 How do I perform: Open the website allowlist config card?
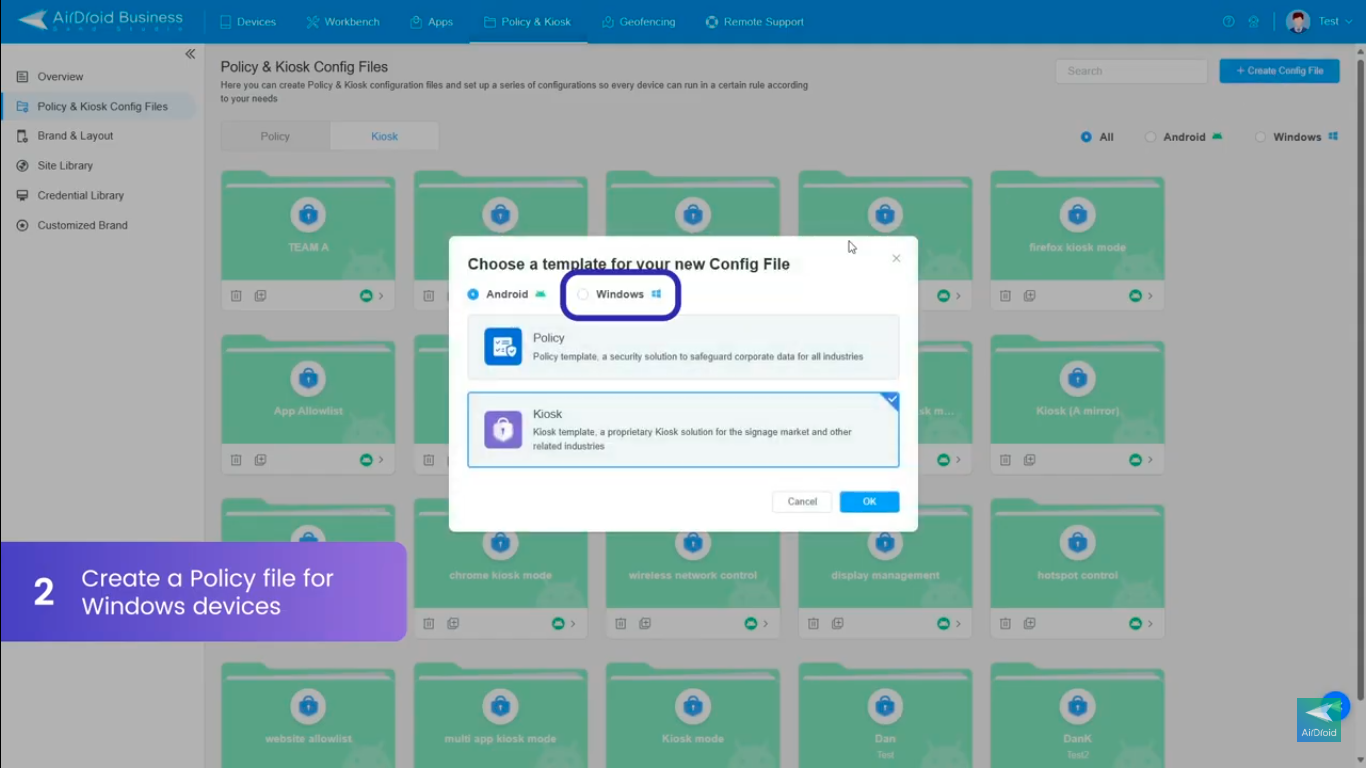[308, 714]
